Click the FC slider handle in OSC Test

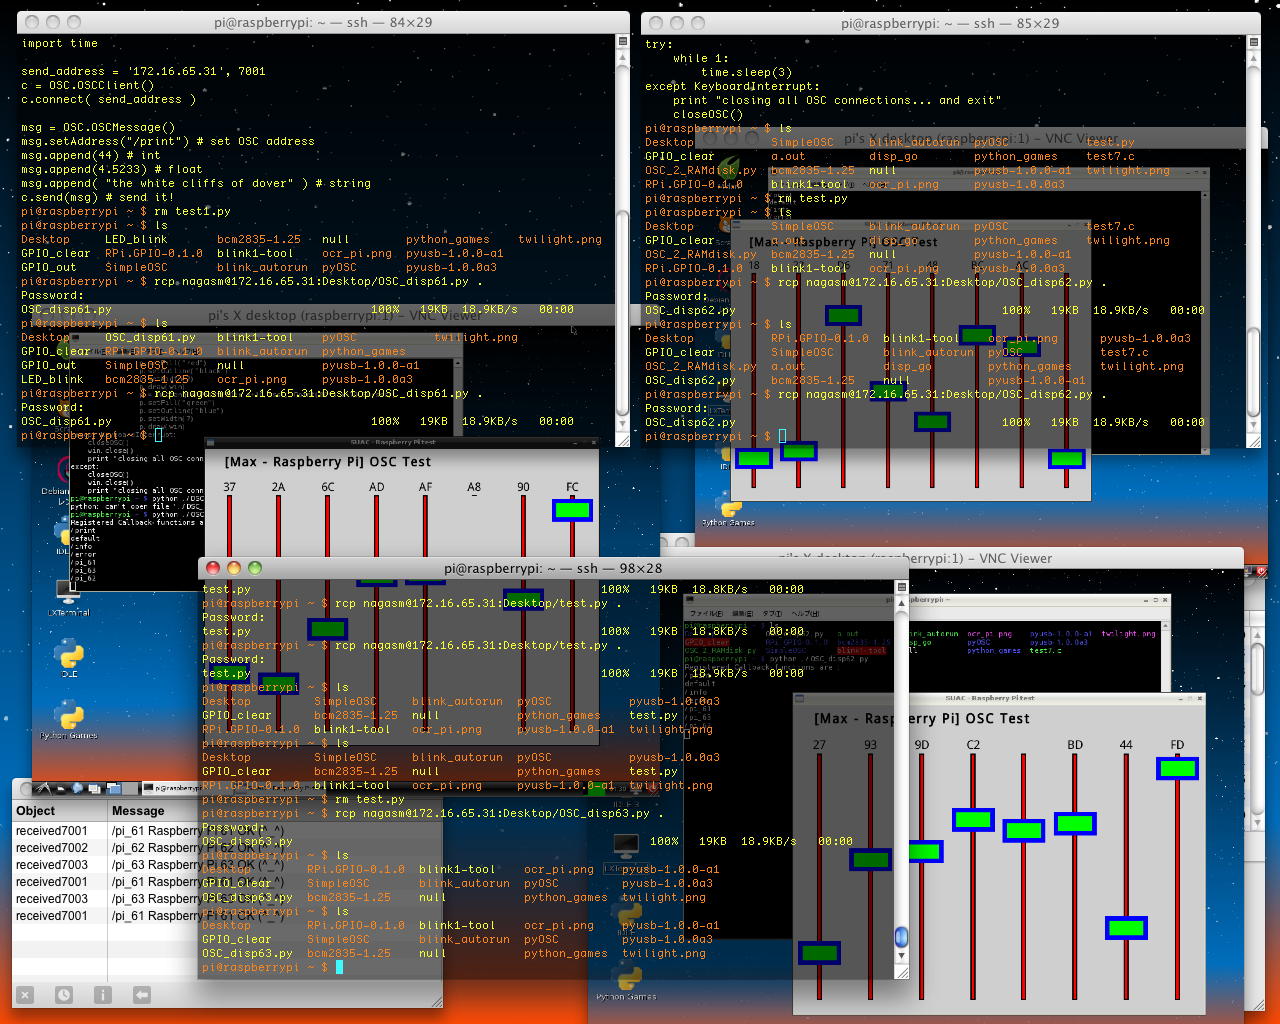tap(572, 510)
